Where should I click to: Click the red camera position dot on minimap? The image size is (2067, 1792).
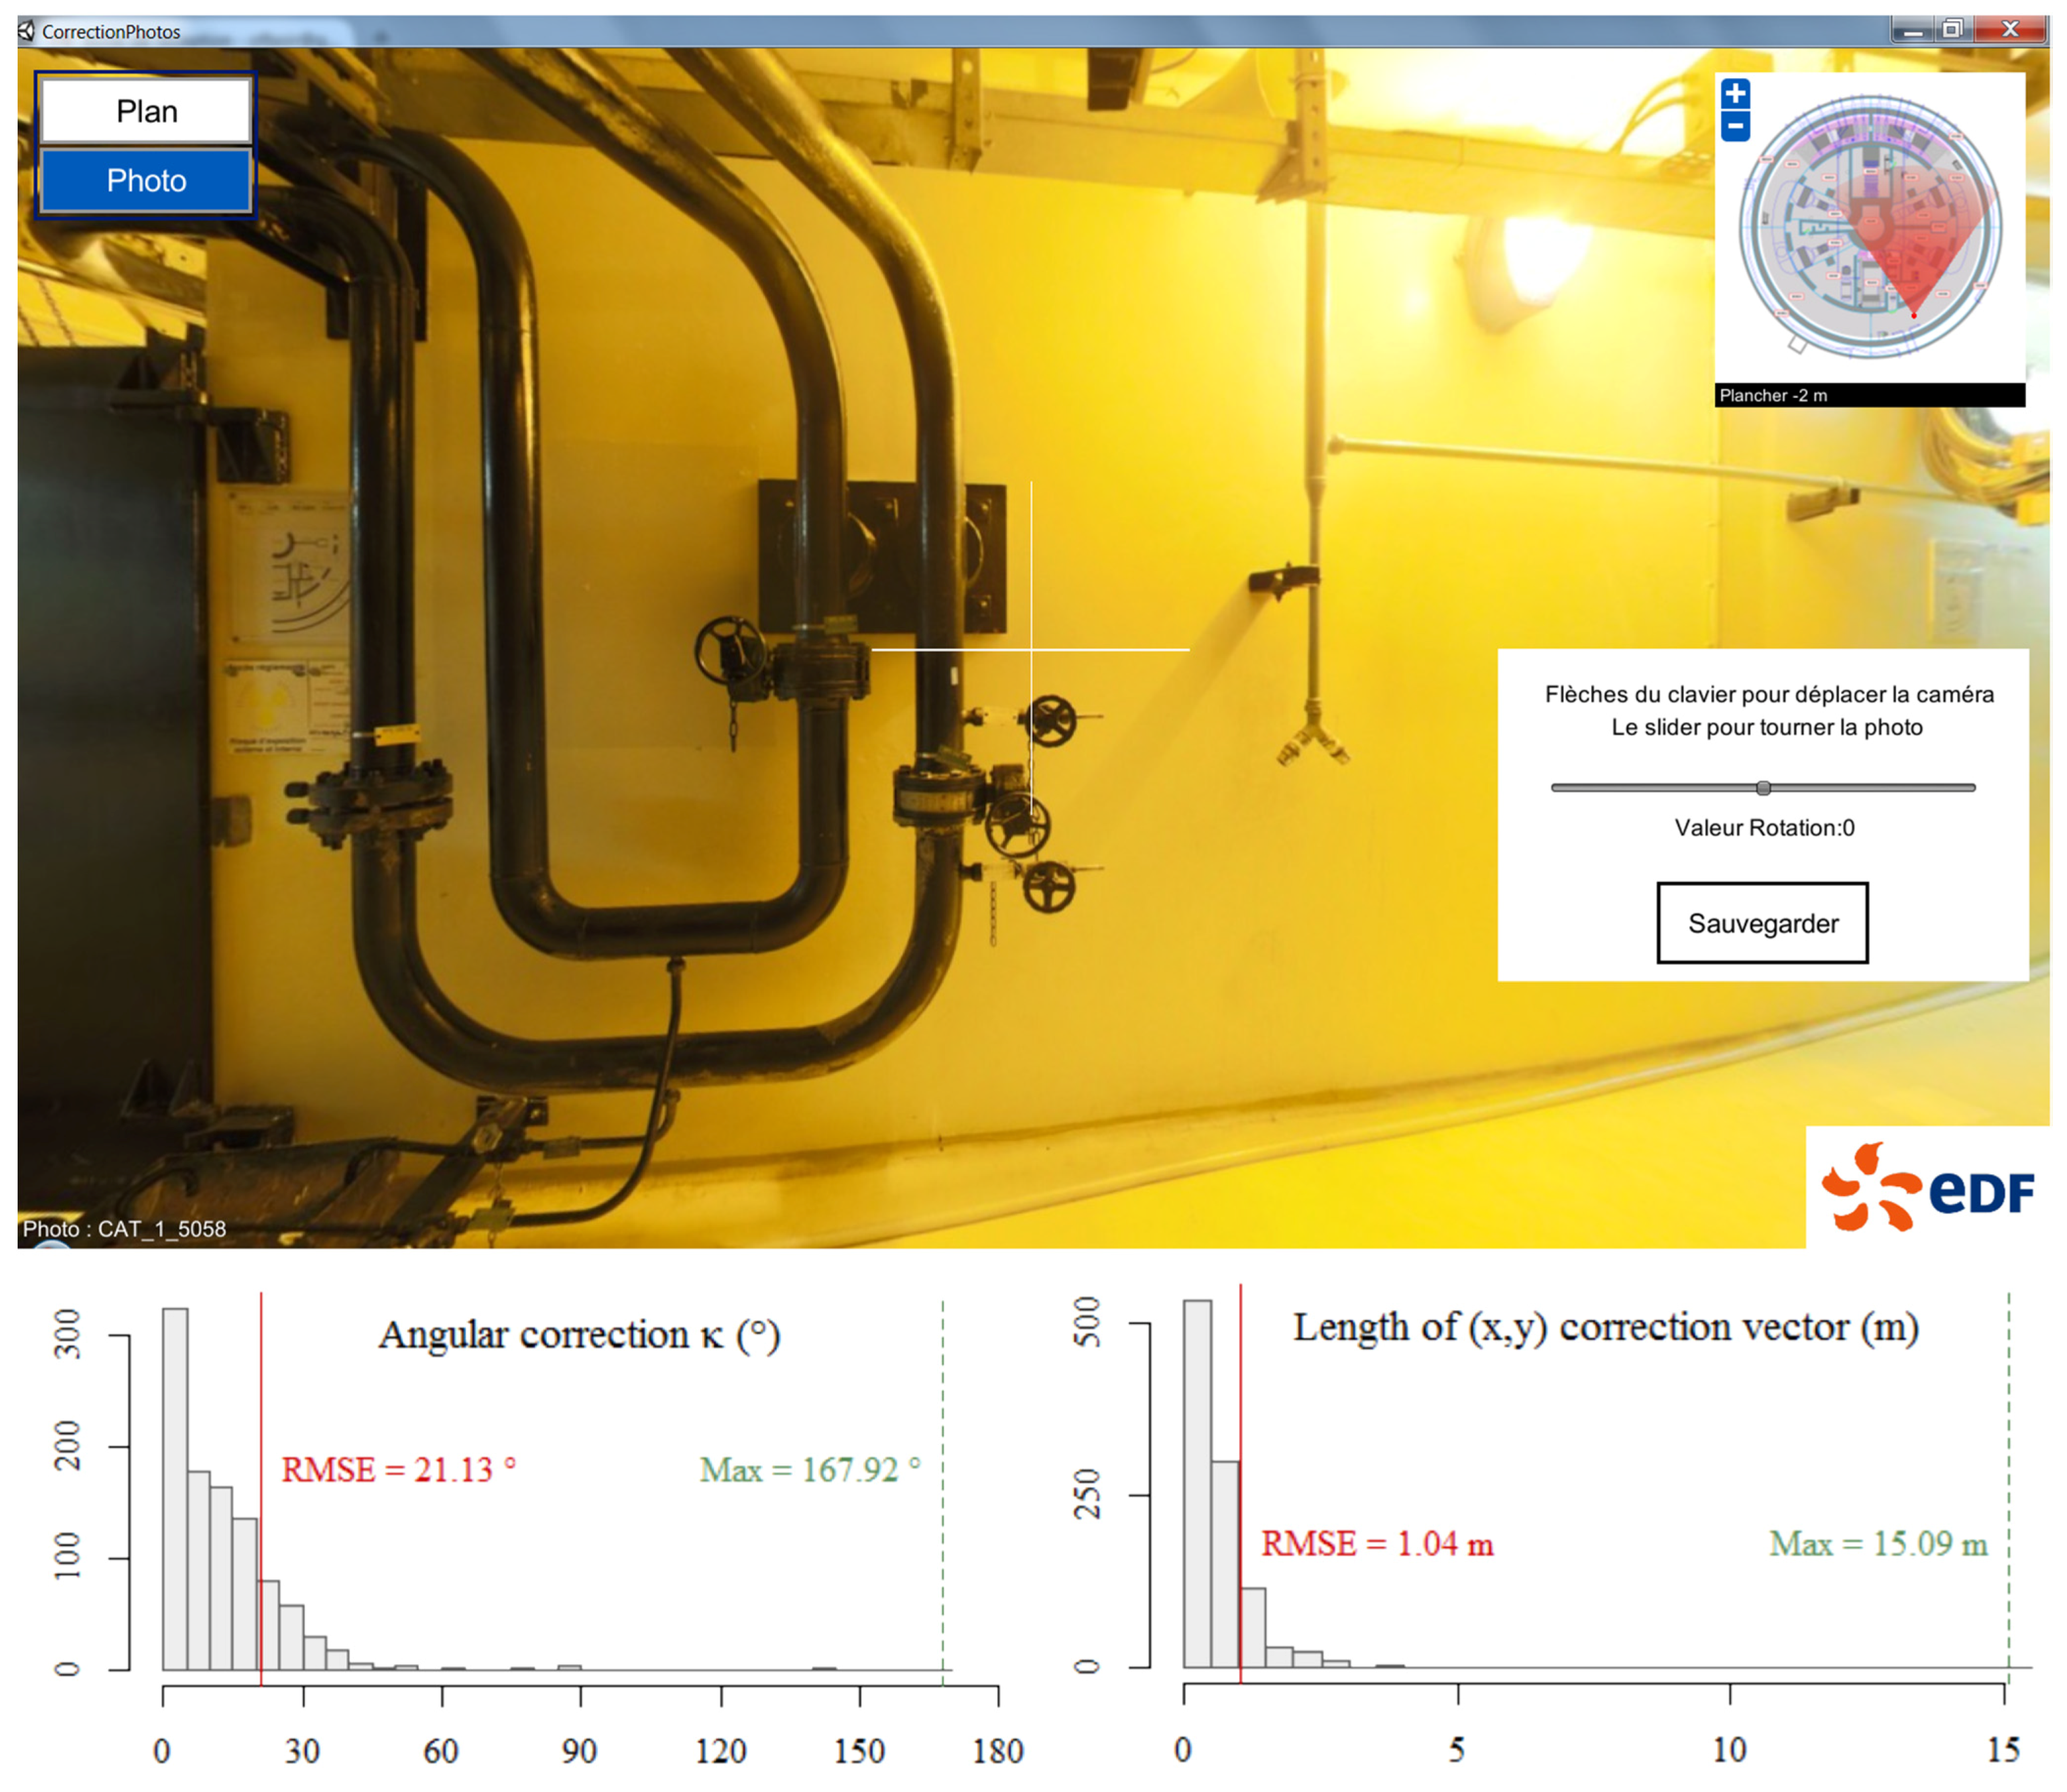pyautogui.click(x=1914, y=315)
